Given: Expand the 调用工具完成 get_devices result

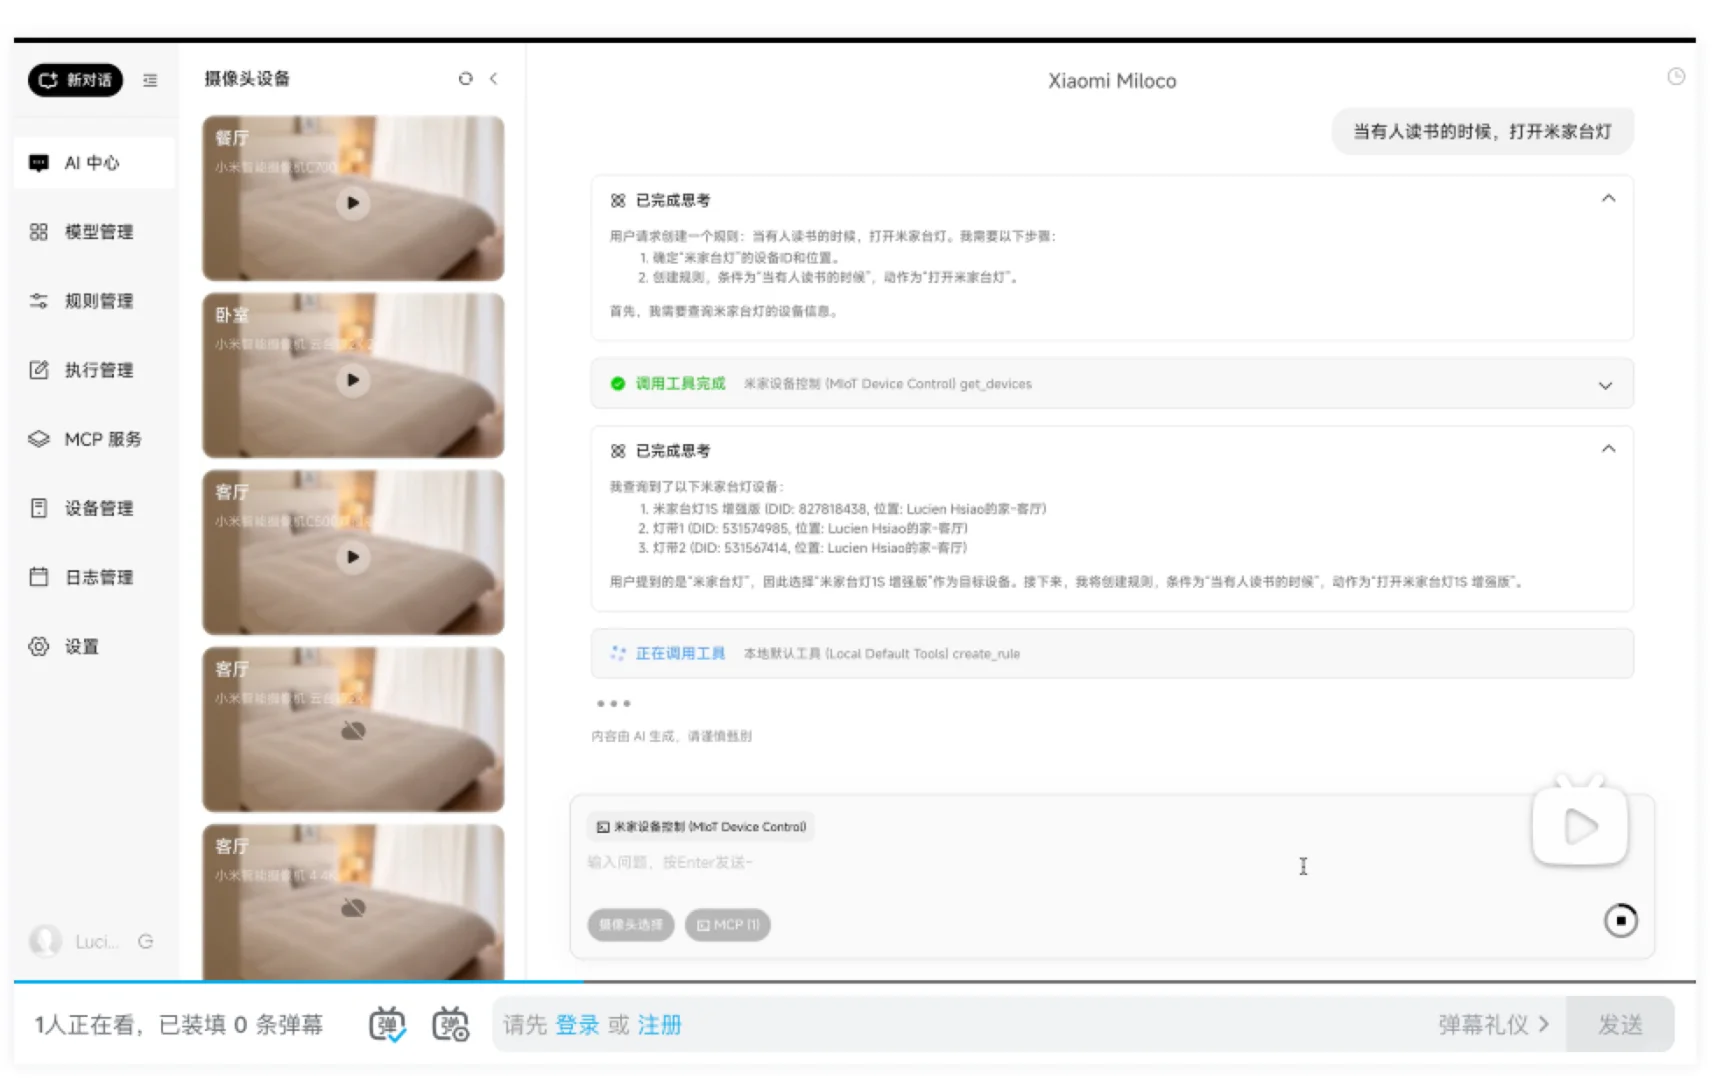Looking at the screenshot, I should [1606, 384].
